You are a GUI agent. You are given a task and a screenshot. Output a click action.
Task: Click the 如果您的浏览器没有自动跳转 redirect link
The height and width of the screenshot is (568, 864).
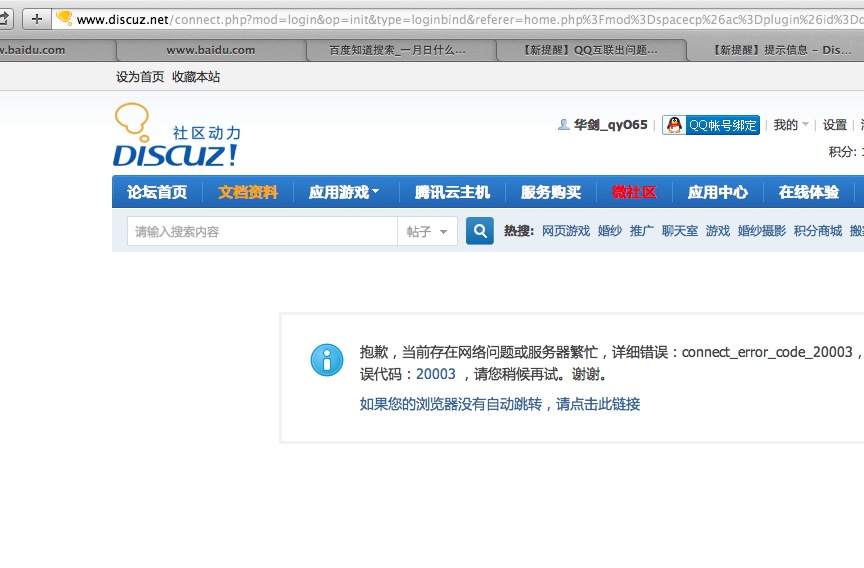pos(500,404)
